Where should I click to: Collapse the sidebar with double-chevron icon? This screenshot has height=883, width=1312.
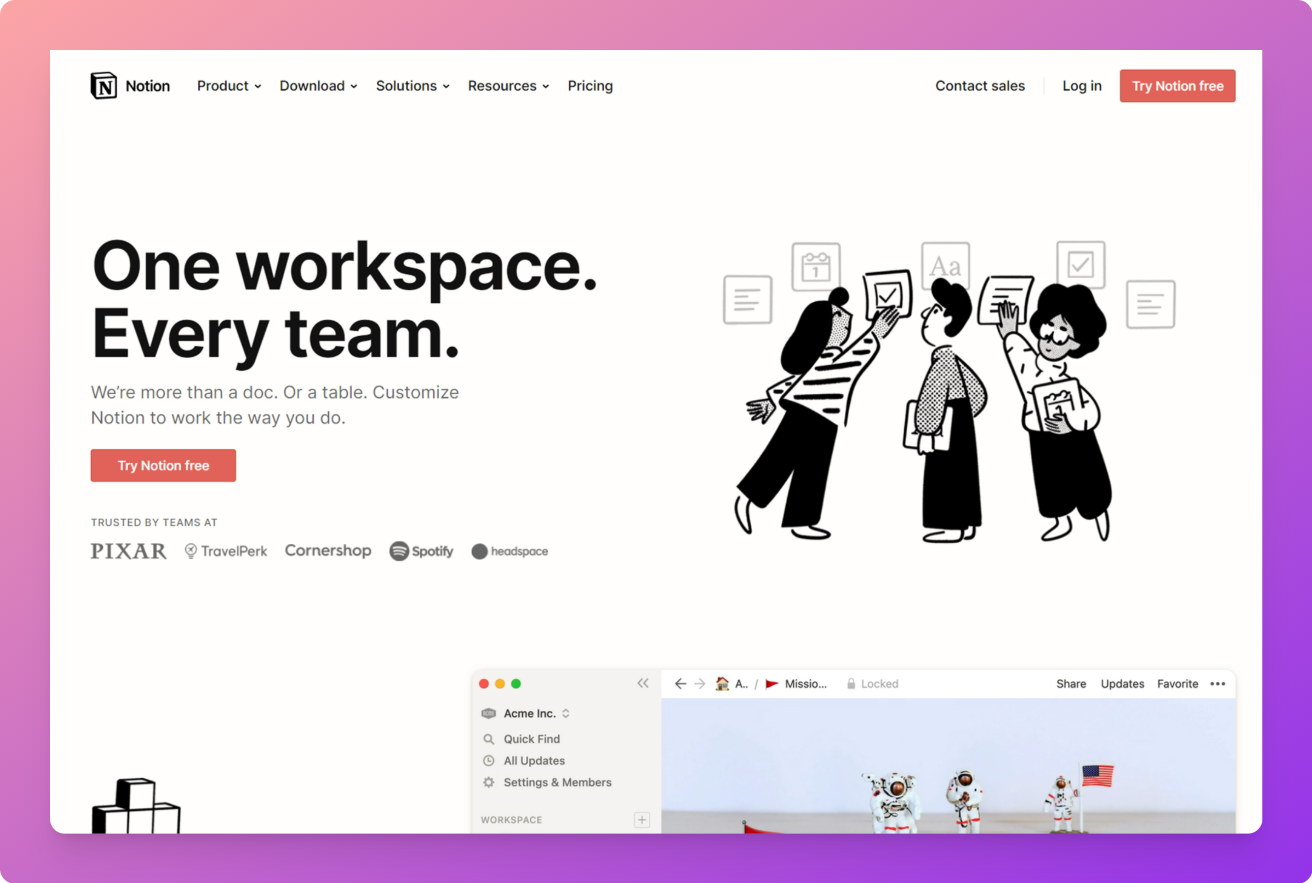[643, 683]
